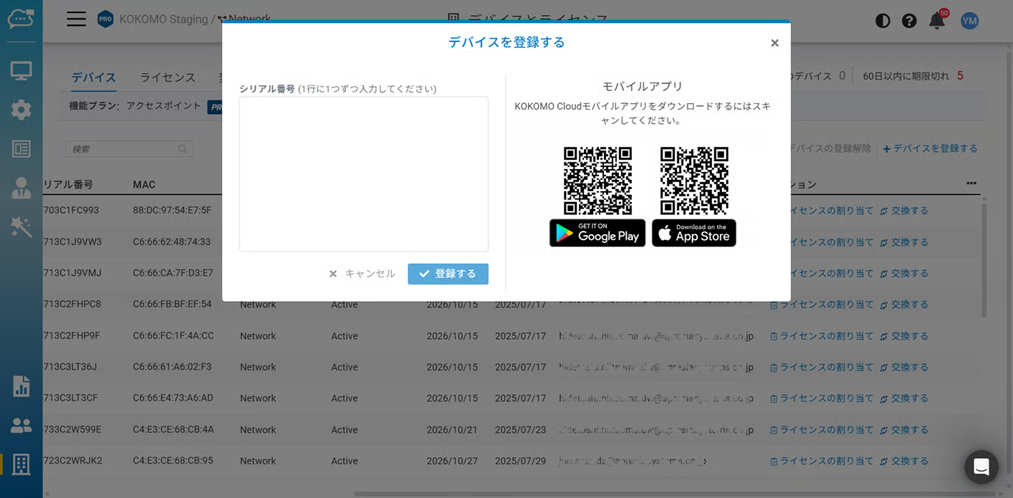Switch to the ライセンス tab
This screenshot has width=1013, height=498.
pos(167,78)
